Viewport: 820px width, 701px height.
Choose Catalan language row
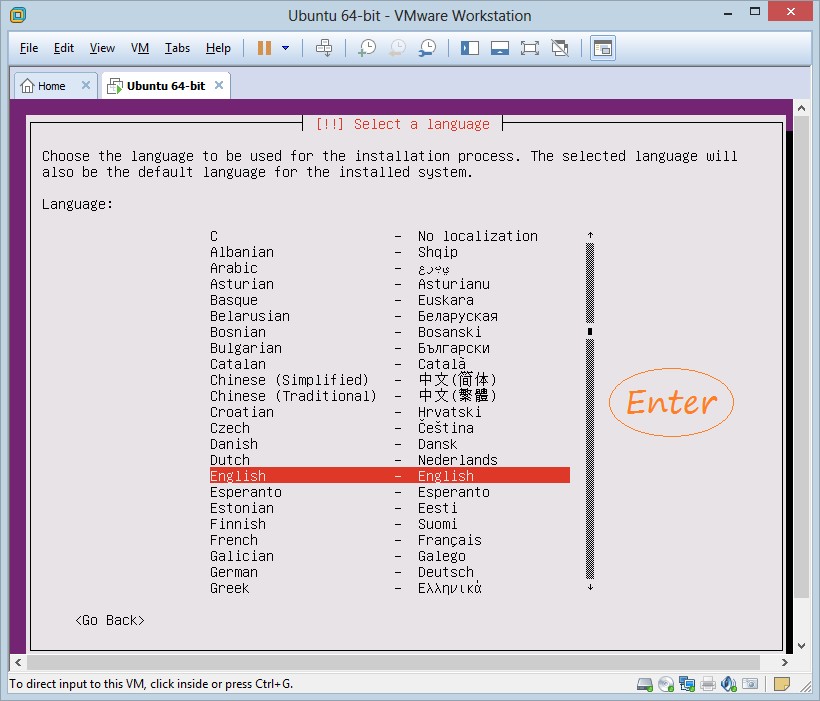coord(390,364)
